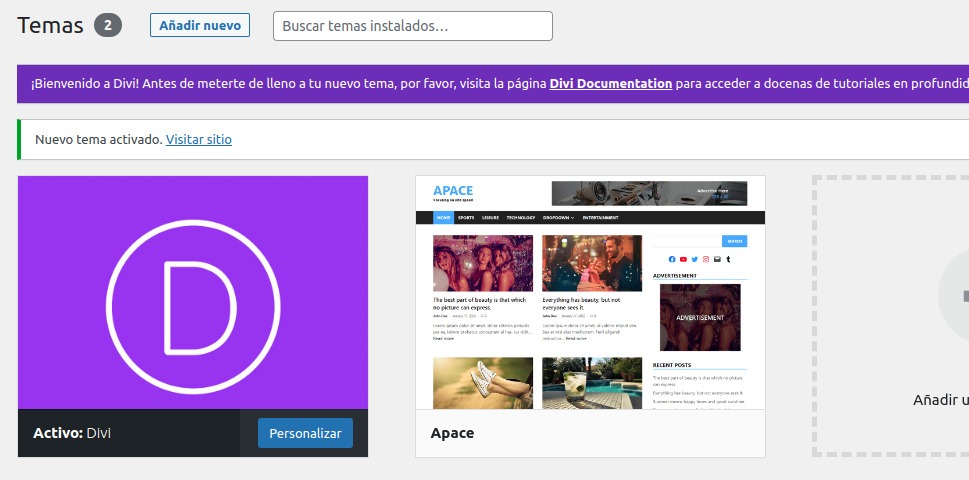Click the add new theme placeholder box
This screenshot has width=969, height=480.
[891, 316]
